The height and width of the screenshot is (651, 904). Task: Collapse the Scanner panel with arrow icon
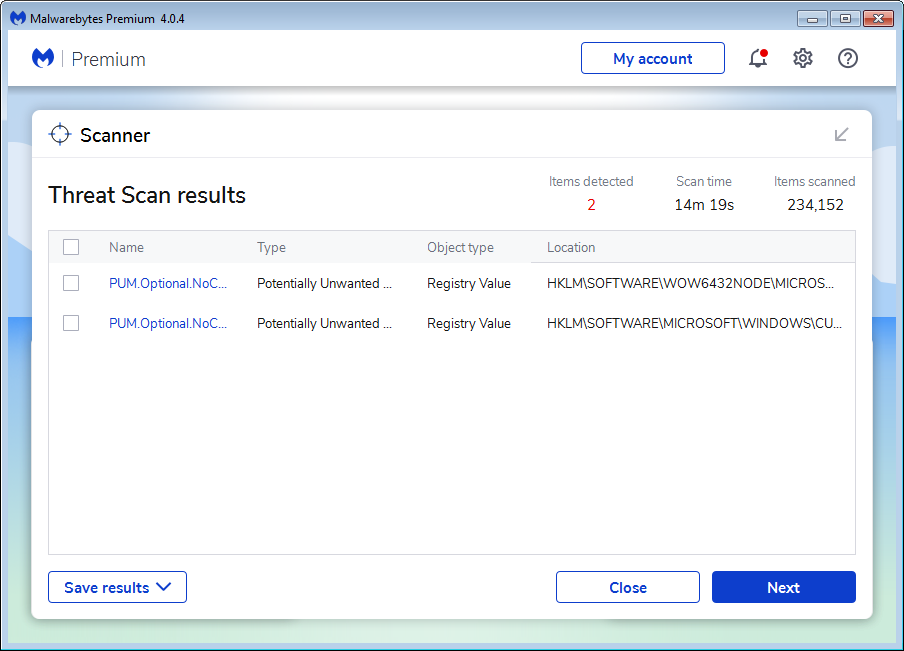(x=842, y=135)
